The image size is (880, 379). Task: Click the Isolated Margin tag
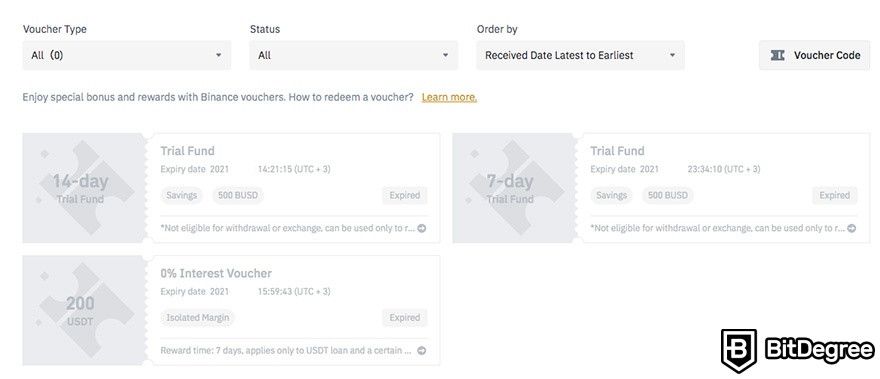(198, 318)
